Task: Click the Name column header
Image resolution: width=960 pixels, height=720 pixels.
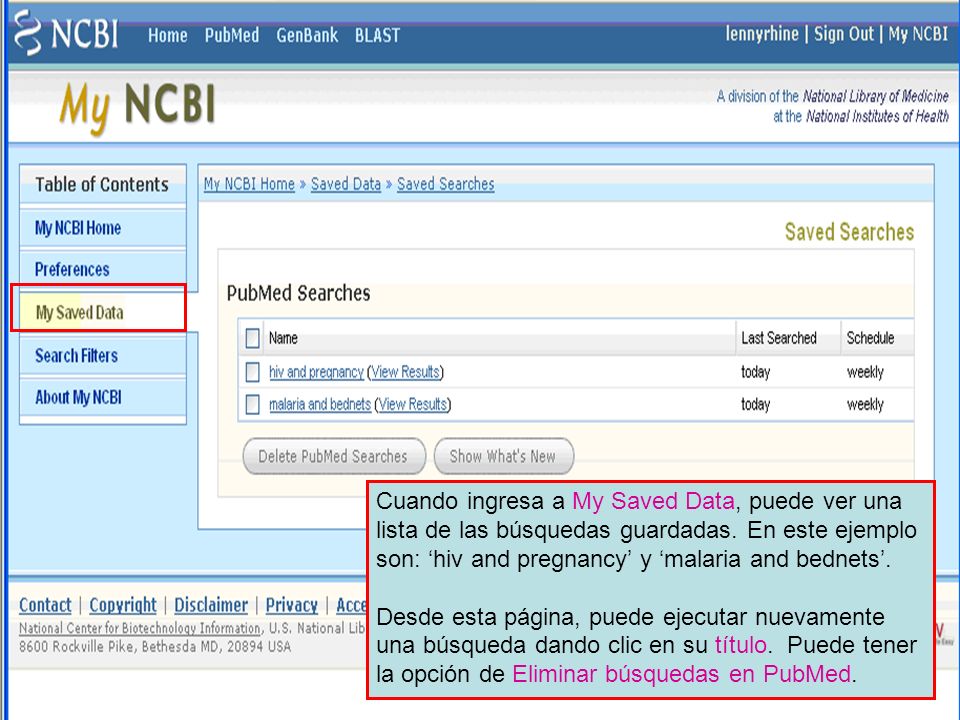Action: pyautogui.click(x=283, y=338)
